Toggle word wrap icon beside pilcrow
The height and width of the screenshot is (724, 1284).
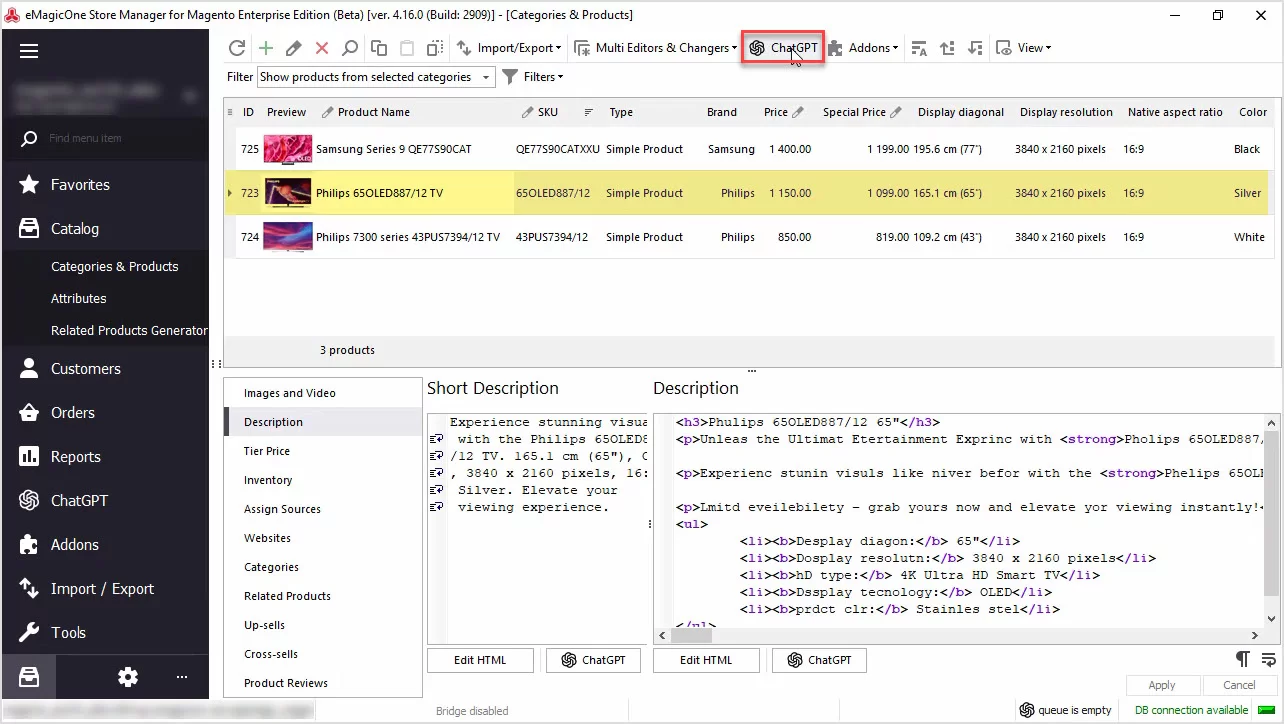click(x=1269, y=659)
